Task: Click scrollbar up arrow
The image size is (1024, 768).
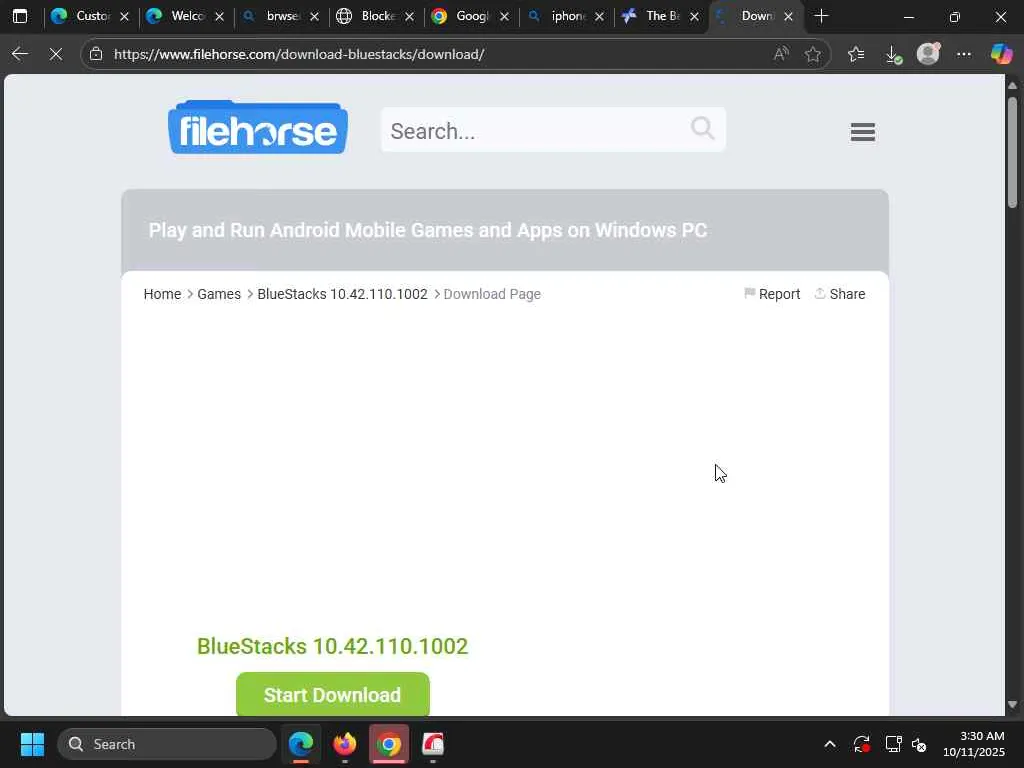Action: point(1012,85)
